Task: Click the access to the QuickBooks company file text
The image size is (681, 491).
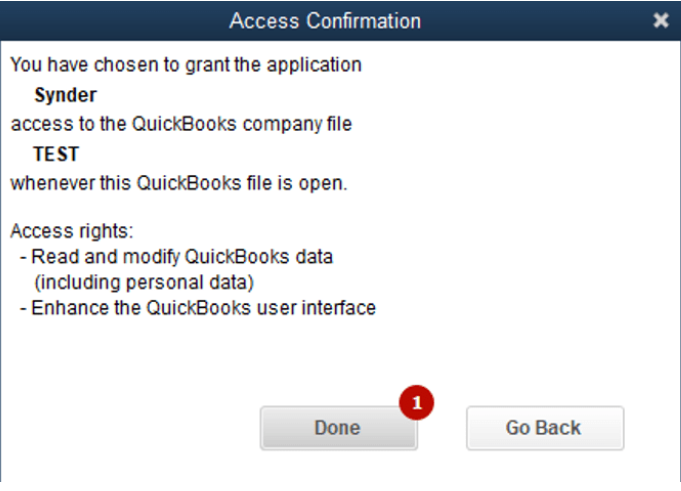Action: (x=181, y=124)
